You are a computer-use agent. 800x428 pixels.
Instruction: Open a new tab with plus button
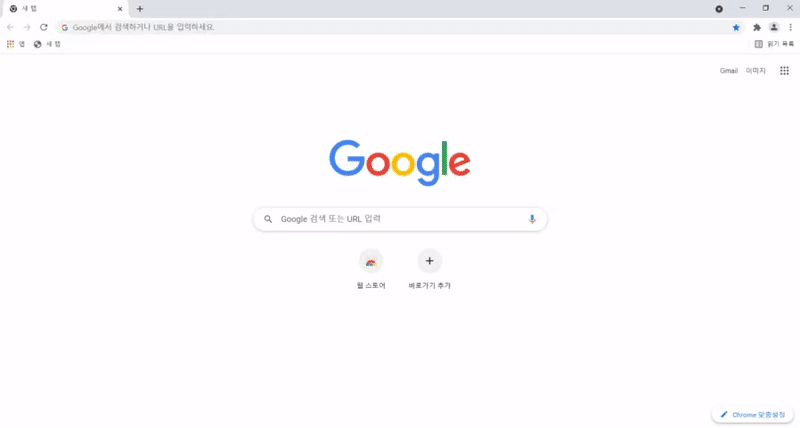(x=140, y=9)
